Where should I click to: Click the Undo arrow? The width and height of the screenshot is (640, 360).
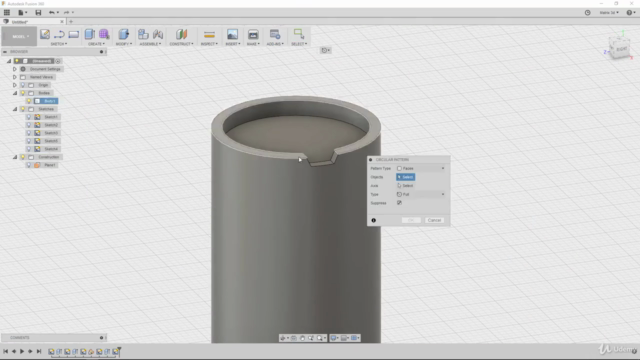51,13
